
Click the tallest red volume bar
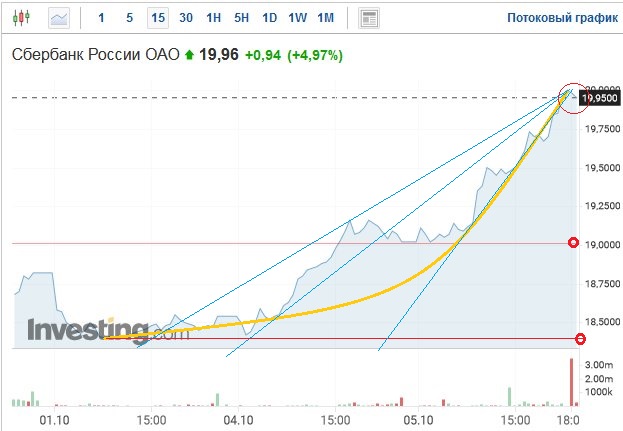[571, 382]
